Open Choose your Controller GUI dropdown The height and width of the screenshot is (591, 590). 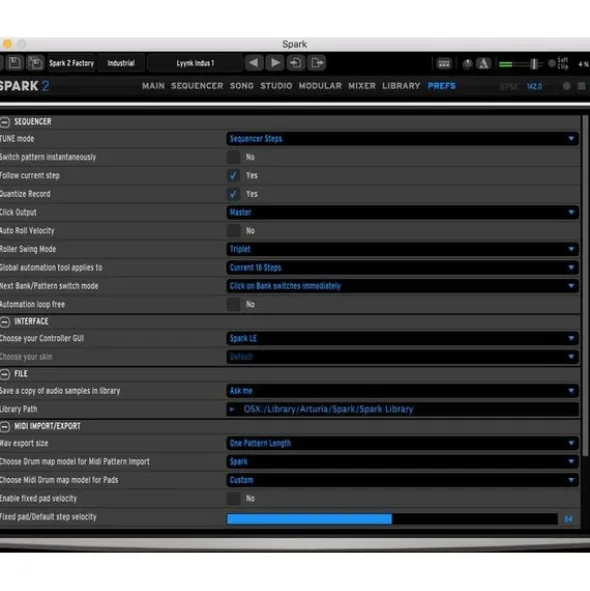click(402, 338)
